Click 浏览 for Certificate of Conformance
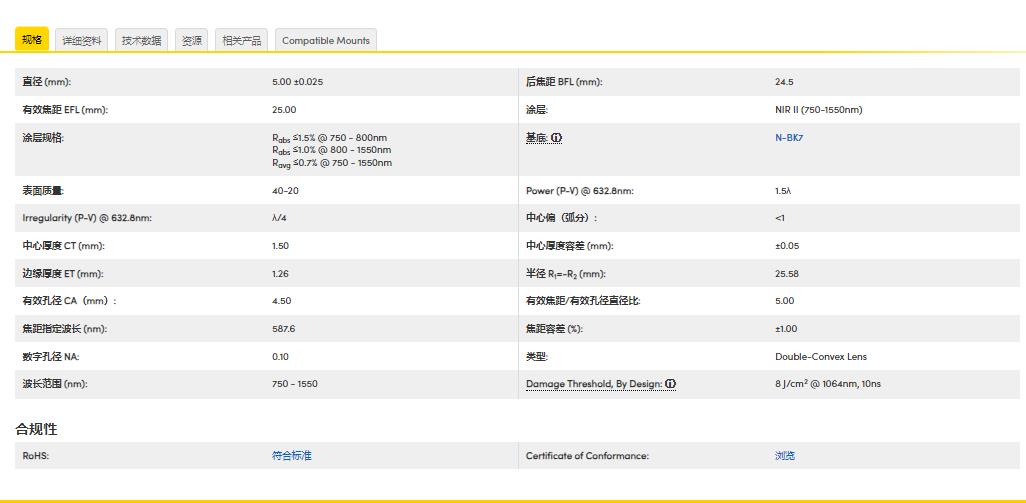 (x=785, y=456)
